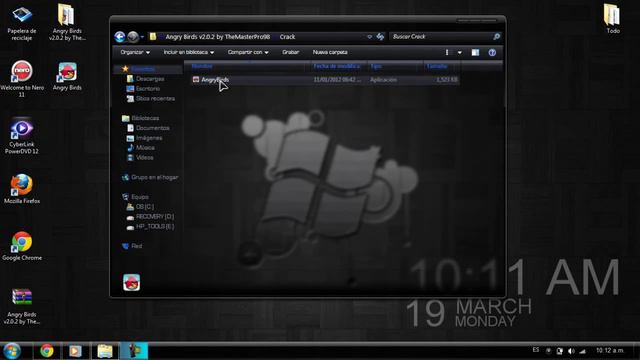Switch to the highlighted active taskbar app
The image size is (640, 360).
pos(134,351)
